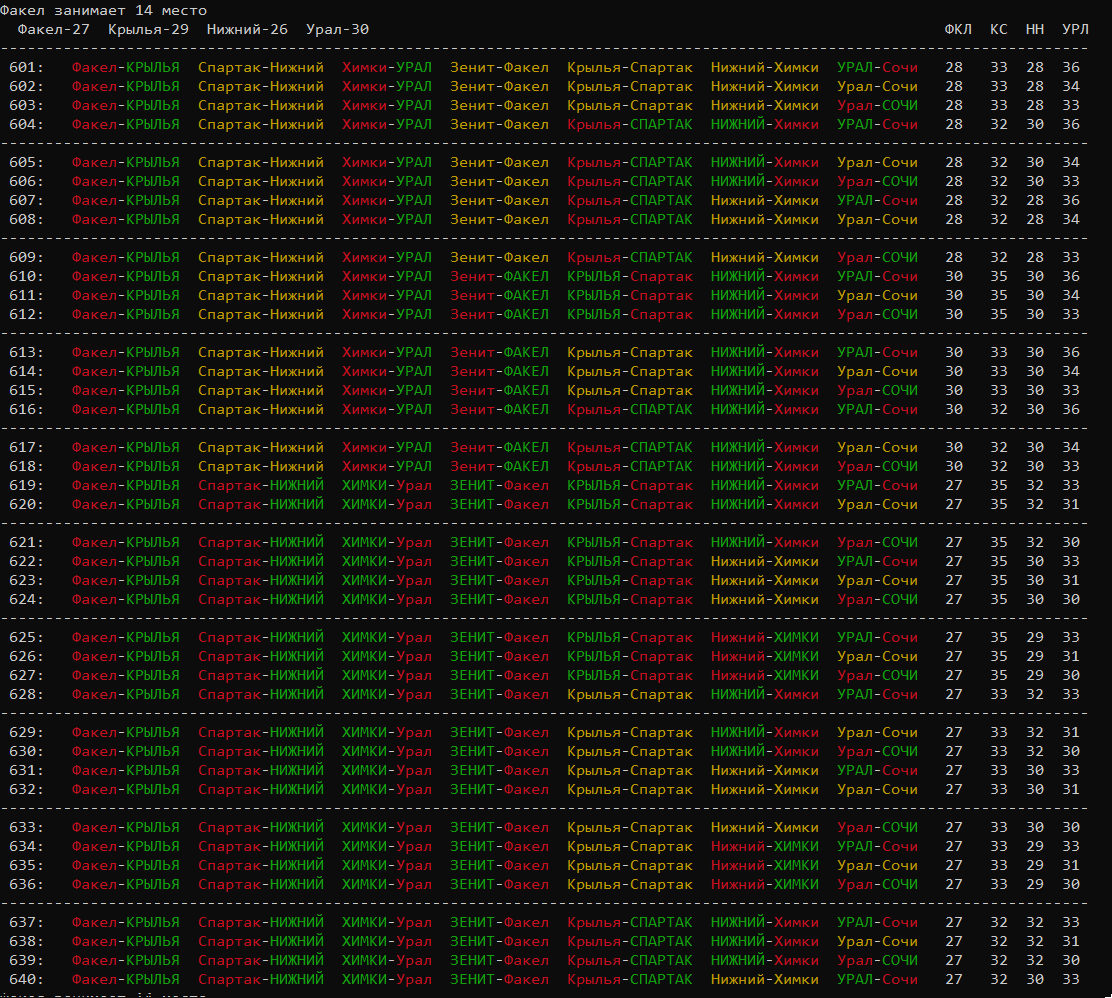Select "Химки-УРАЛ" in row 608

pyautogui.click(x=387, y=220)
